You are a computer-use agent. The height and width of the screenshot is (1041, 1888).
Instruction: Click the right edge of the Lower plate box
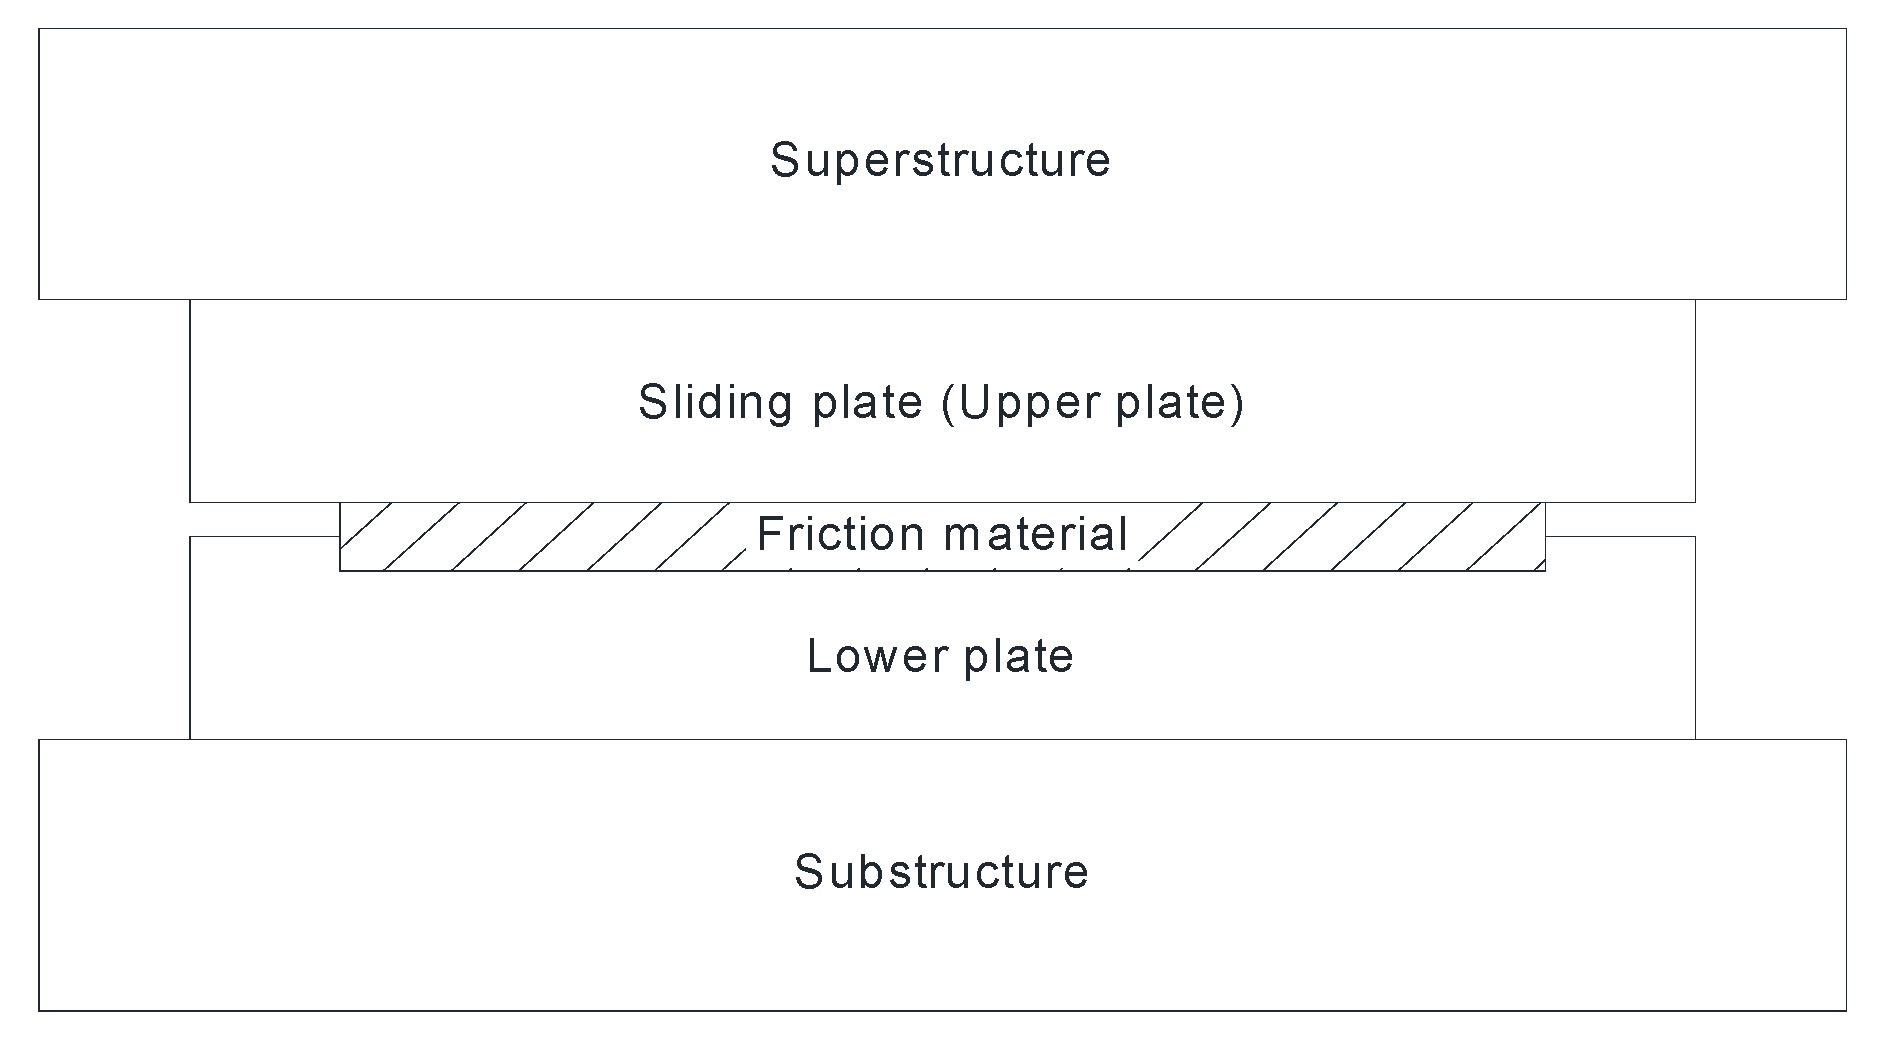pyautogui.click(x=1695, y=638)
